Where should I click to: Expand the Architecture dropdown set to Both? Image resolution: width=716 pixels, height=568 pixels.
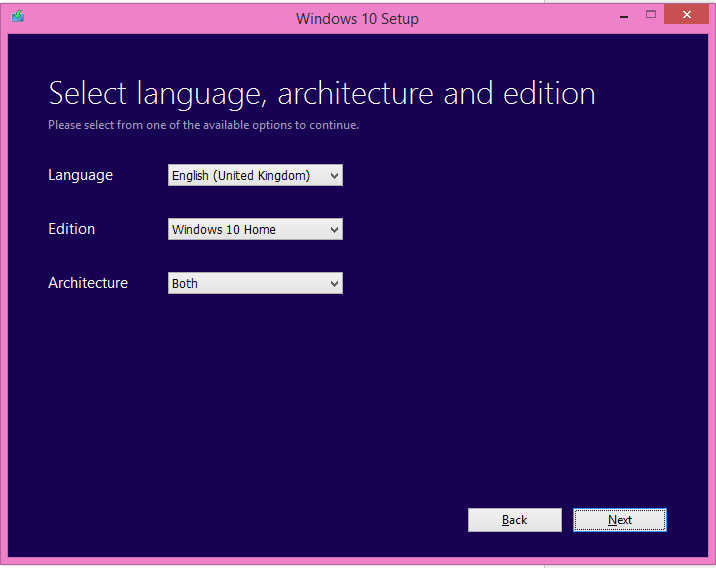(x=255, y=283)
